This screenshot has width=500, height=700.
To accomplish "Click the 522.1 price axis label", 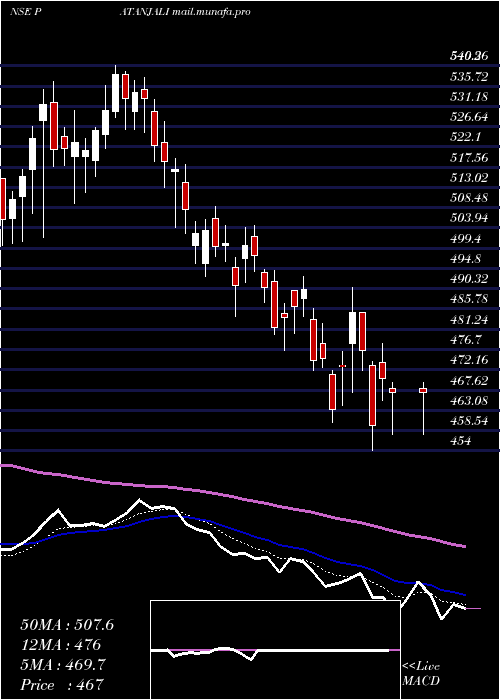I will [x=465, y=137].
